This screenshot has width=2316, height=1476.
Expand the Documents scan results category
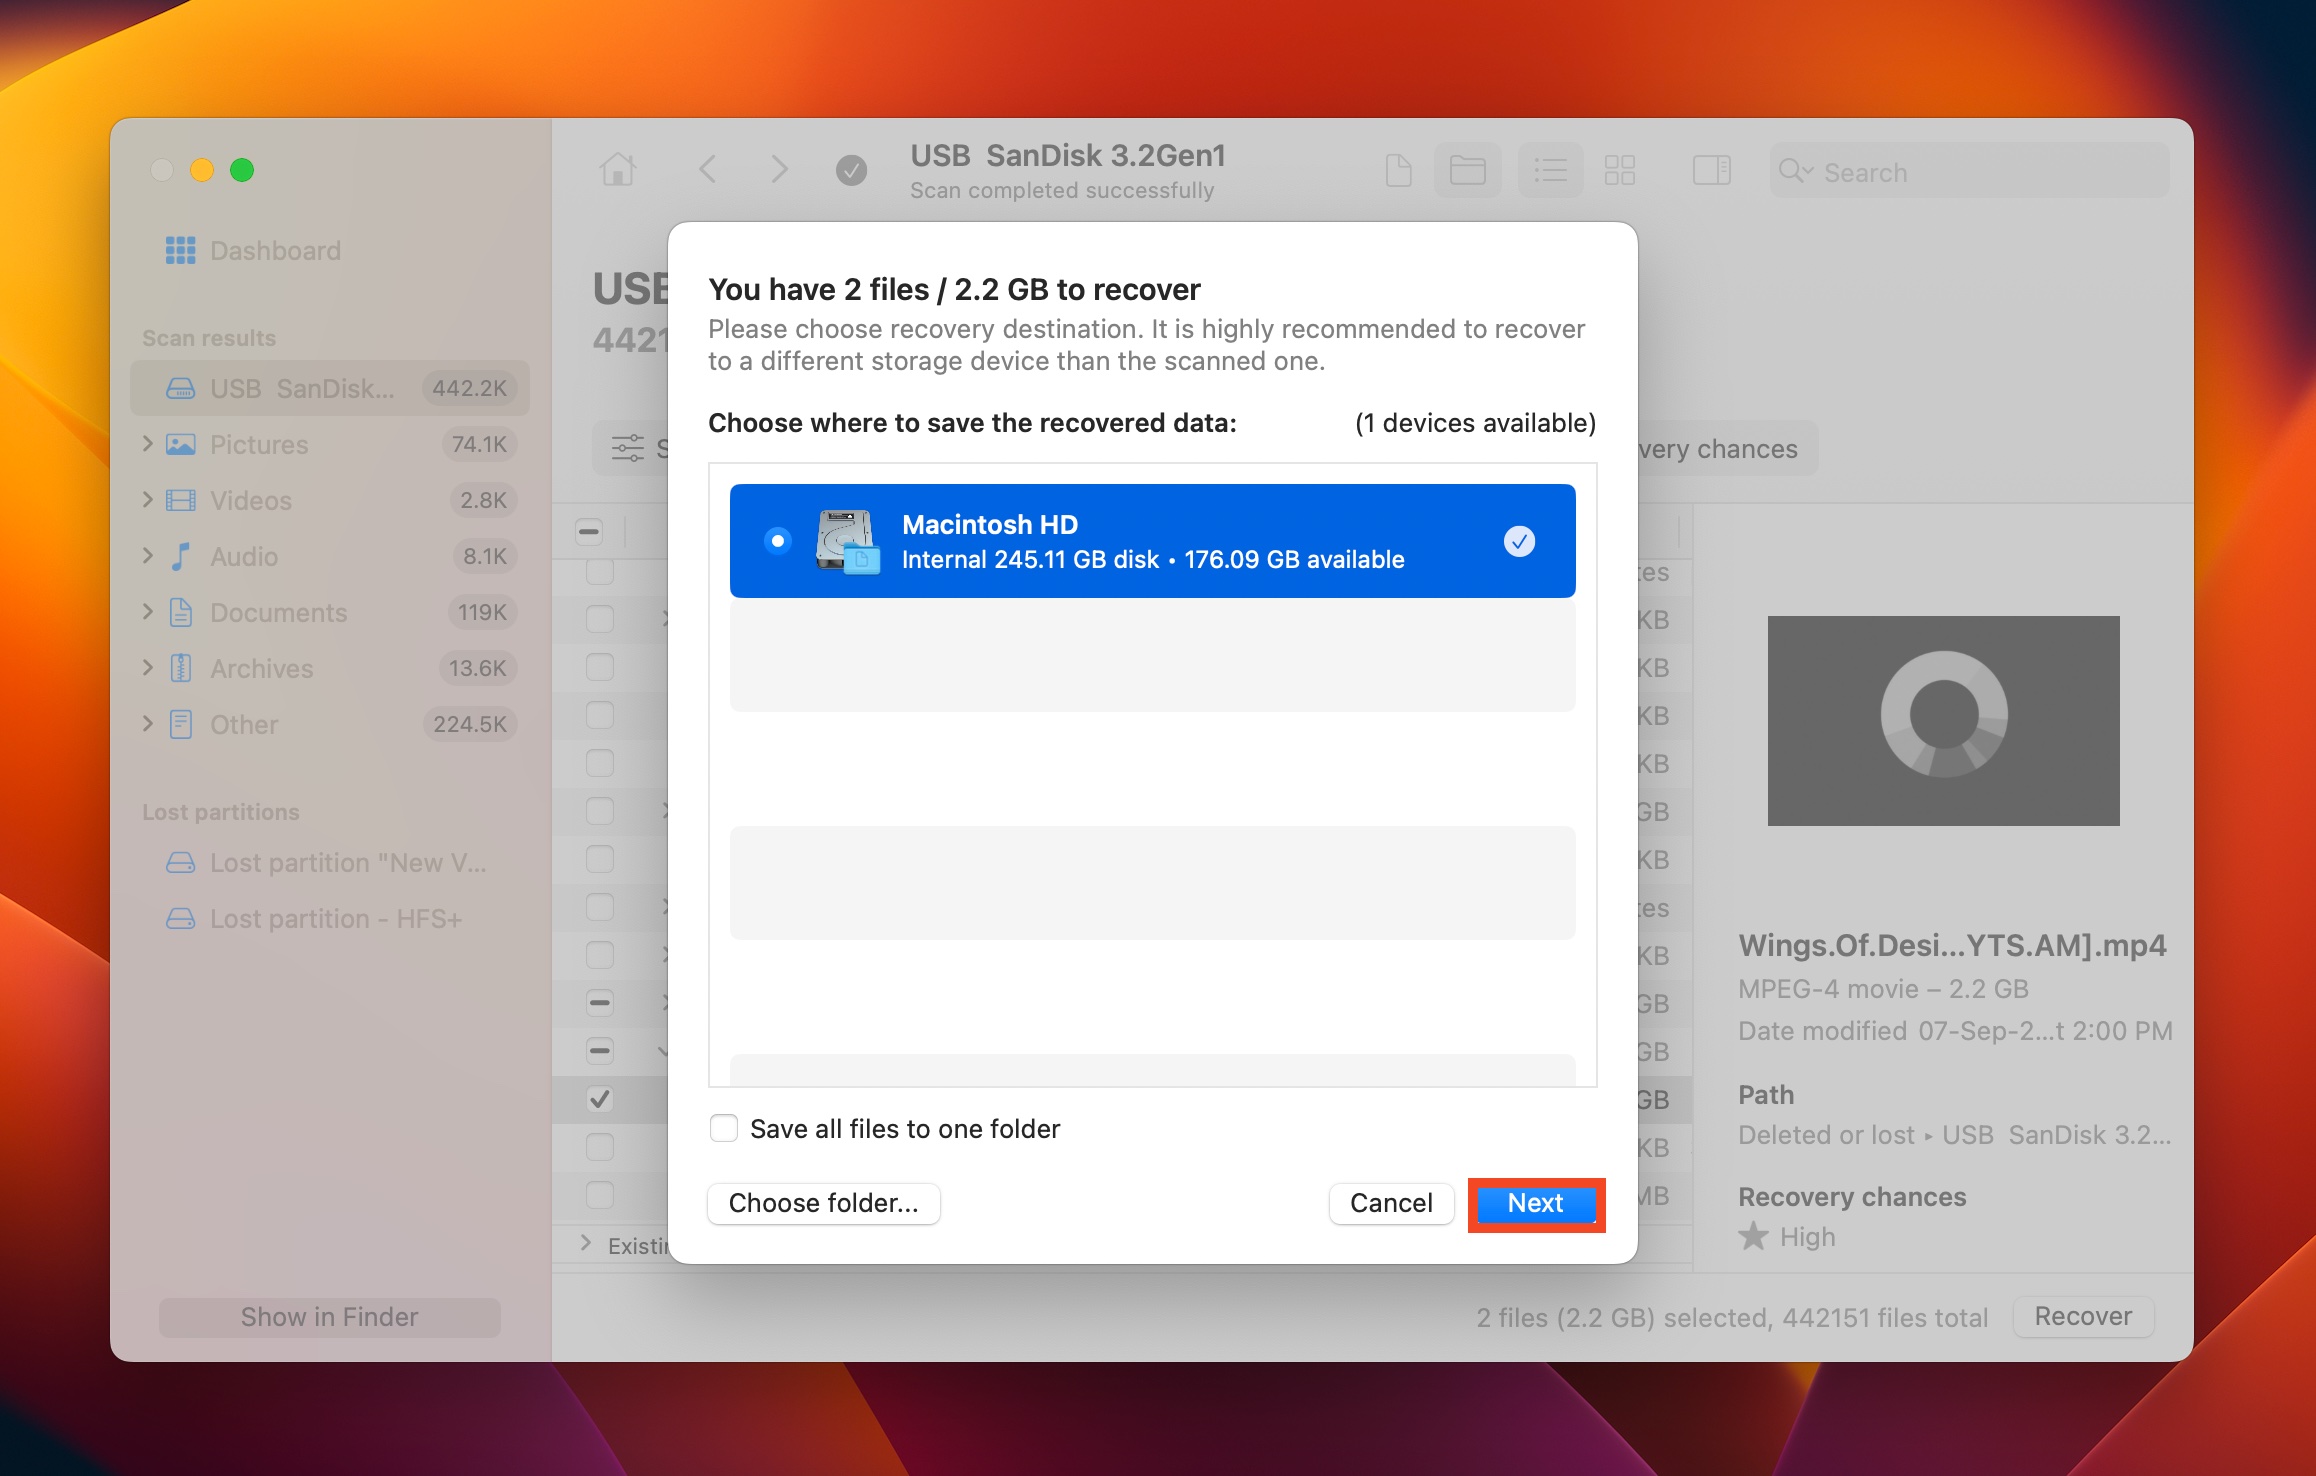click(149, 611)
